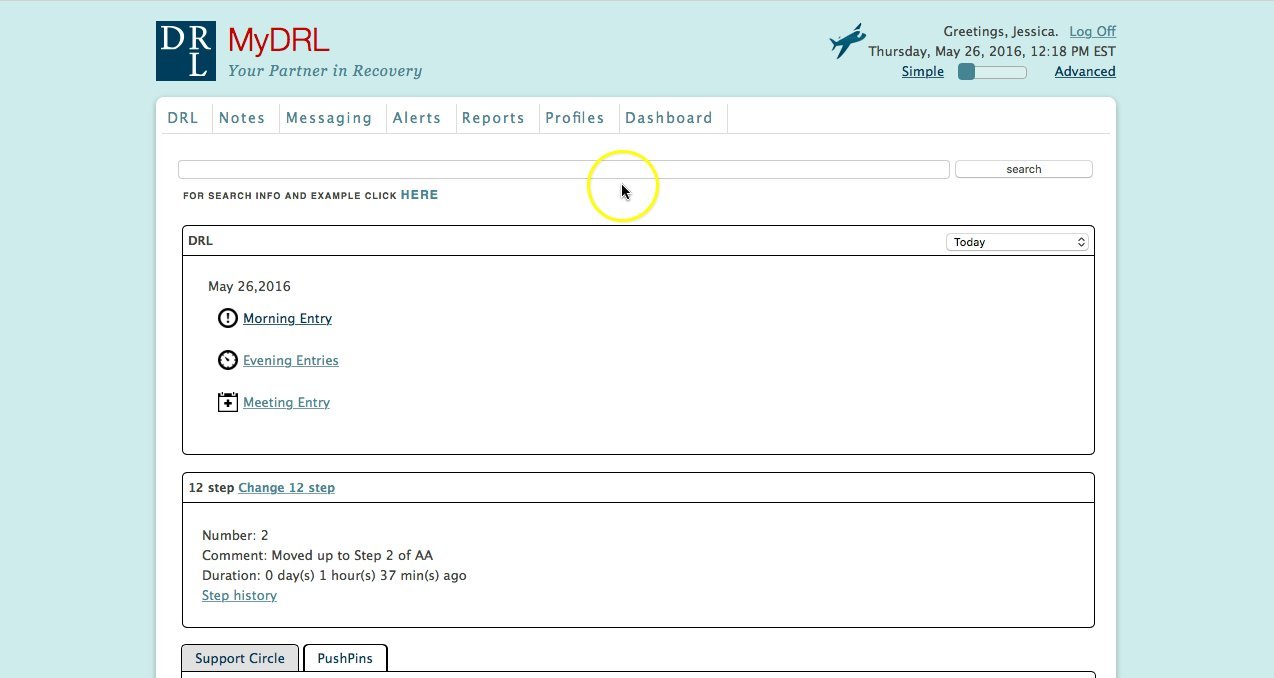This screenshot has height=678, width=1274.
Task: View the Step history link
Action: [239, 595]
